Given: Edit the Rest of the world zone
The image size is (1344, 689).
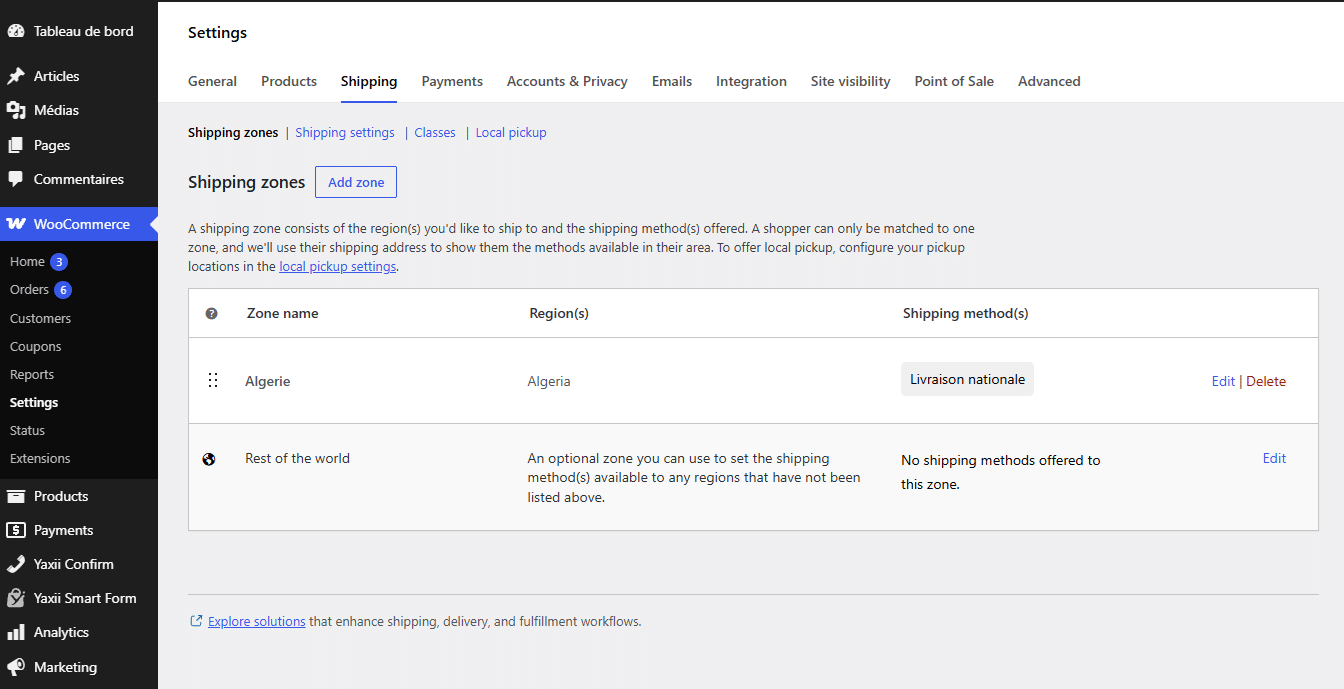Looking at the screenshot, I should [x=1274, y=458].
